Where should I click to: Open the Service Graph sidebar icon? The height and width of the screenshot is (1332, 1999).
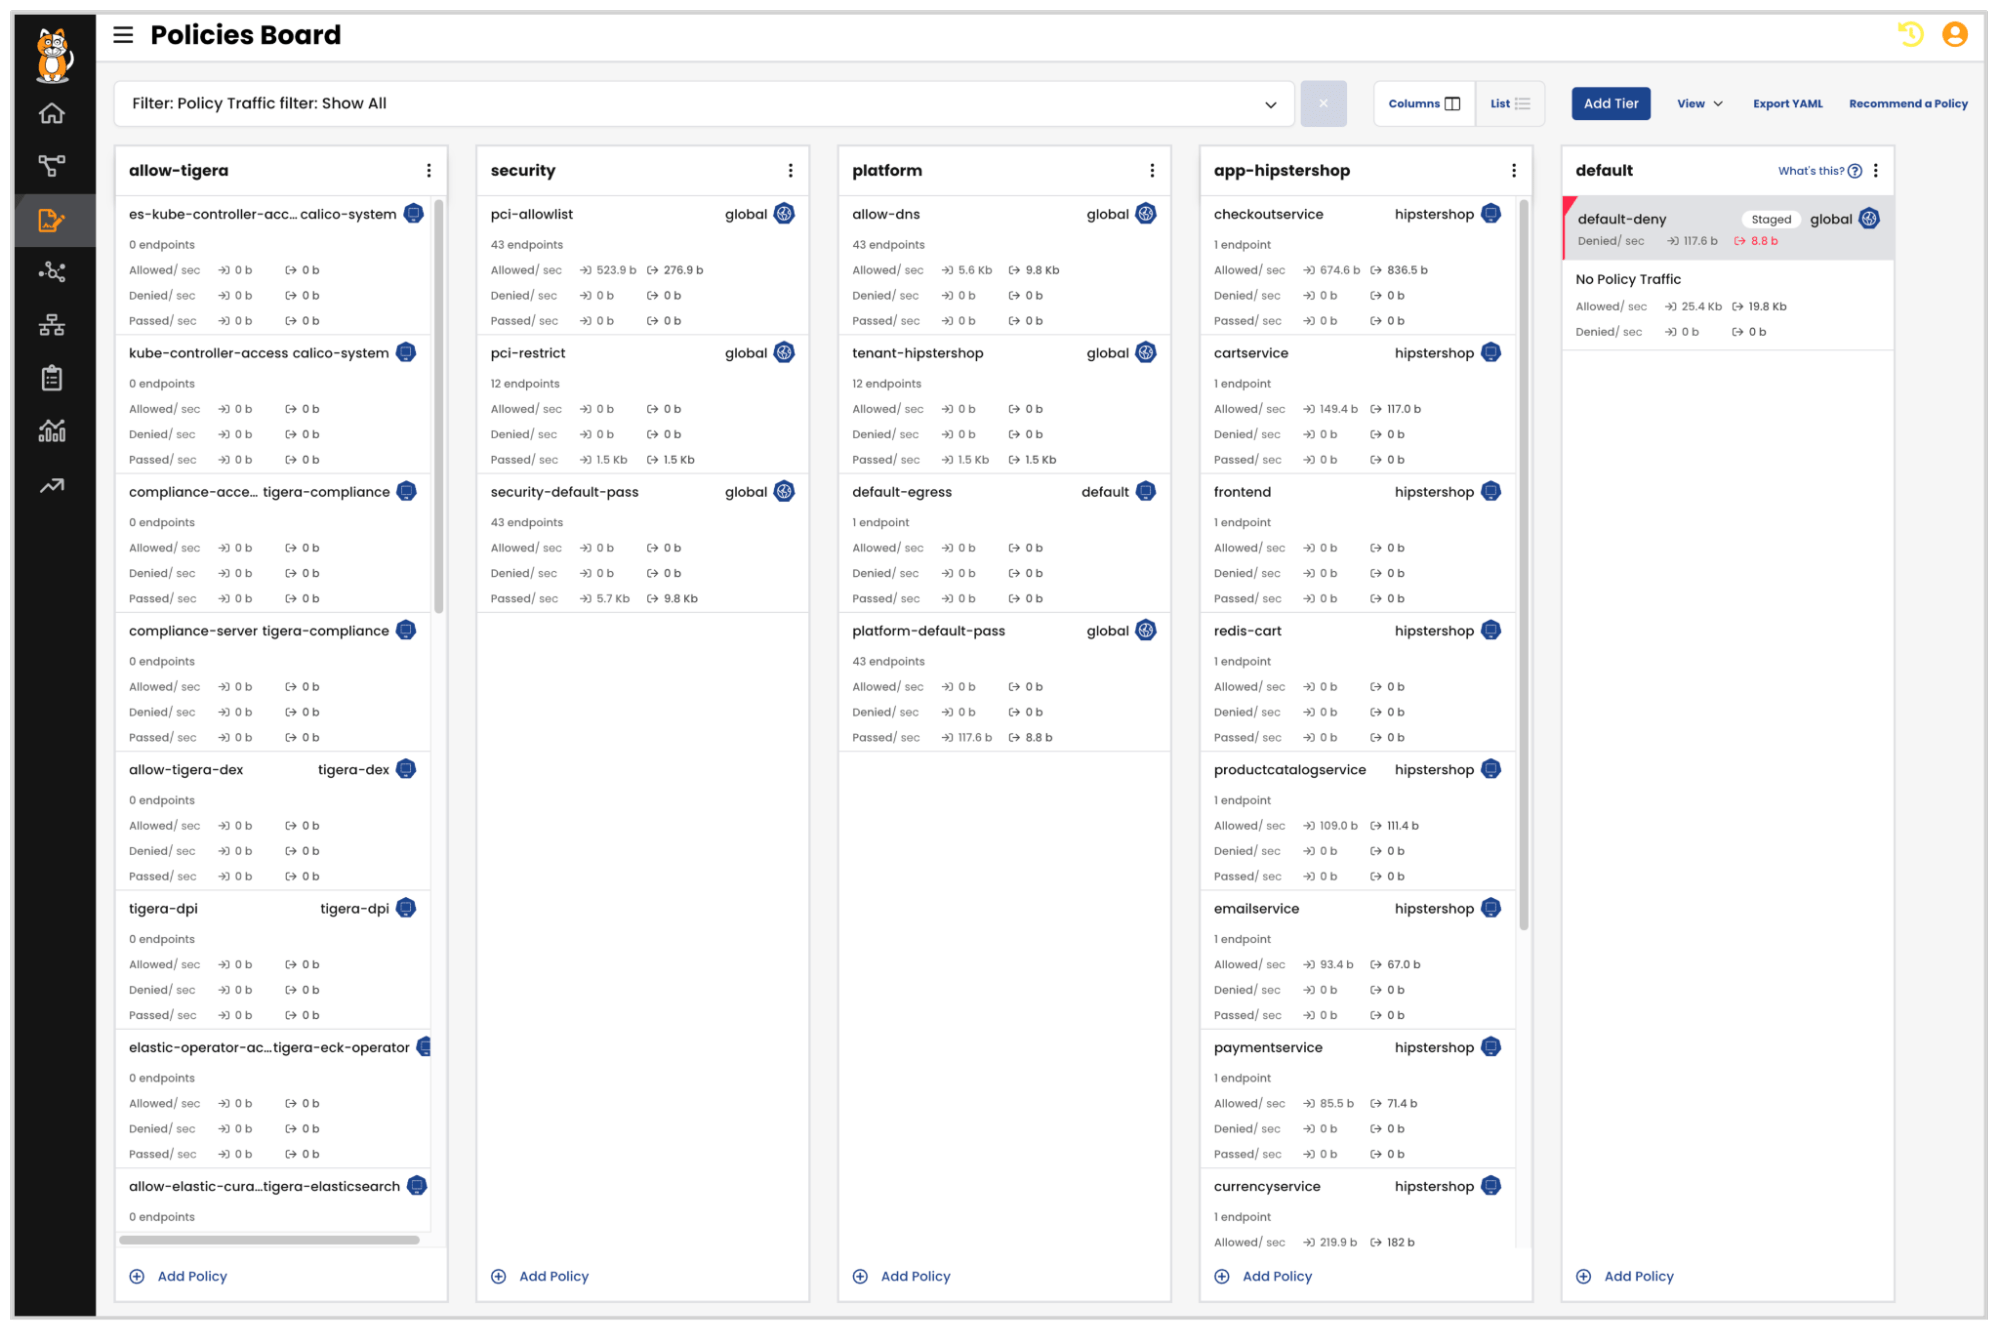[52, 166]
